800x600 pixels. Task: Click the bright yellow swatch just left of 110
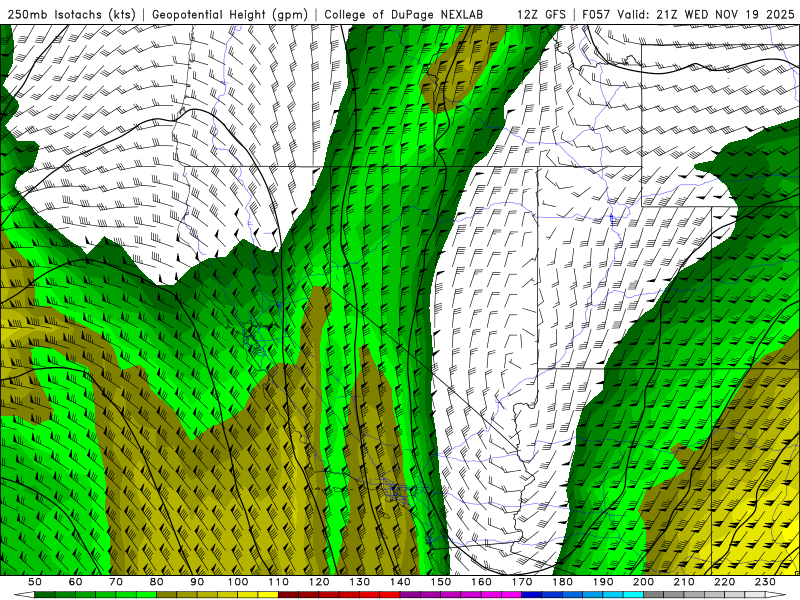(x=268, y=595)
